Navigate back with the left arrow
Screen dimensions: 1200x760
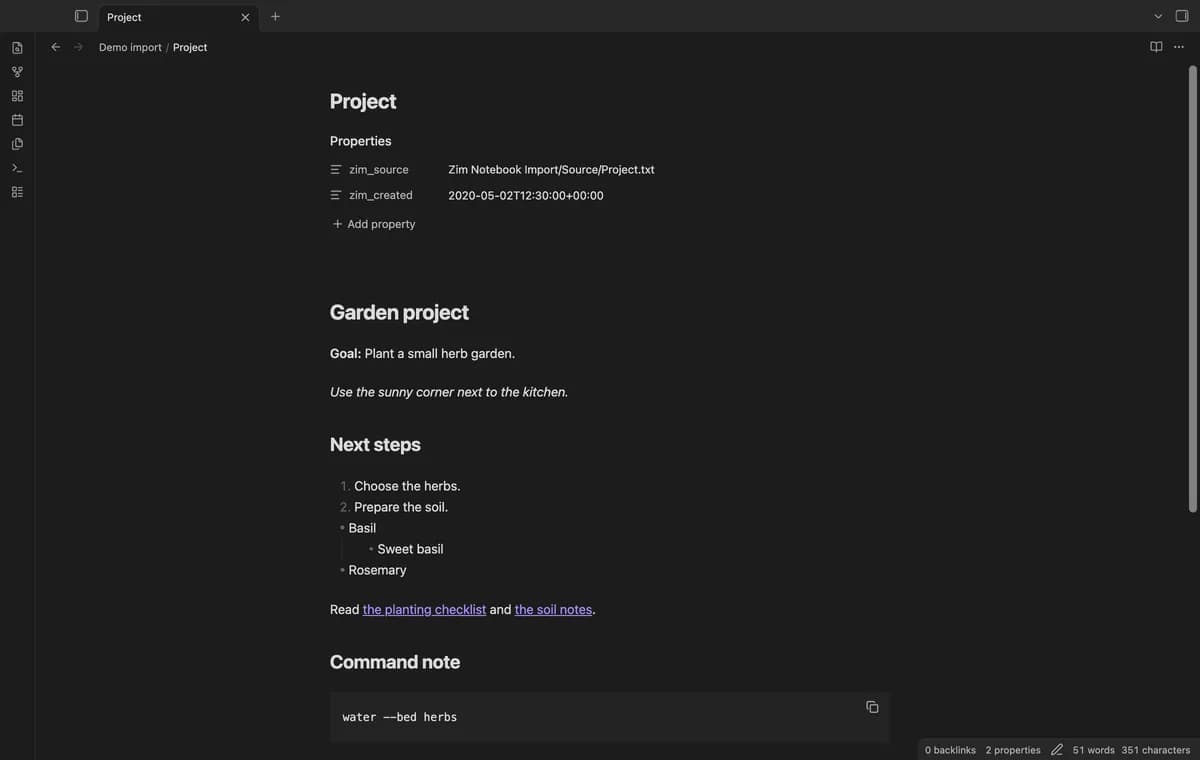56,47
